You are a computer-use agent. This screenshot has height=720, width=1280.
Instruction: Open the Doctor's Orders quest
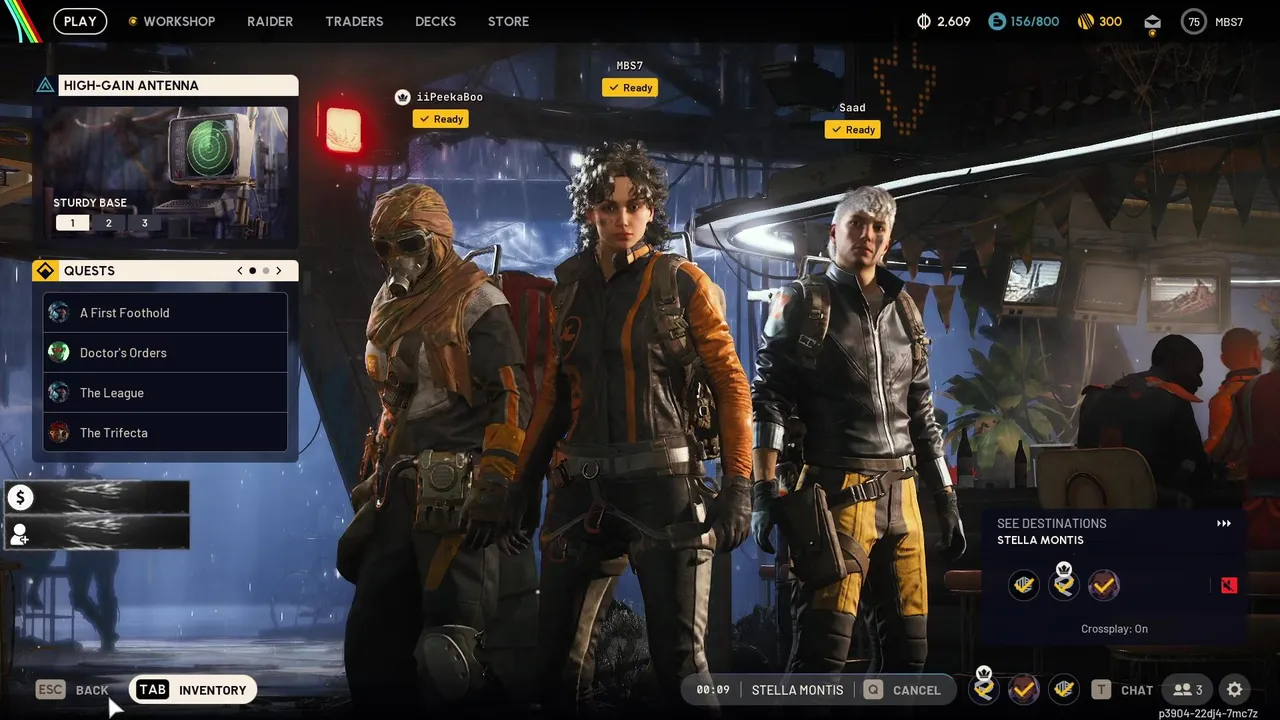tap(165, 352)
